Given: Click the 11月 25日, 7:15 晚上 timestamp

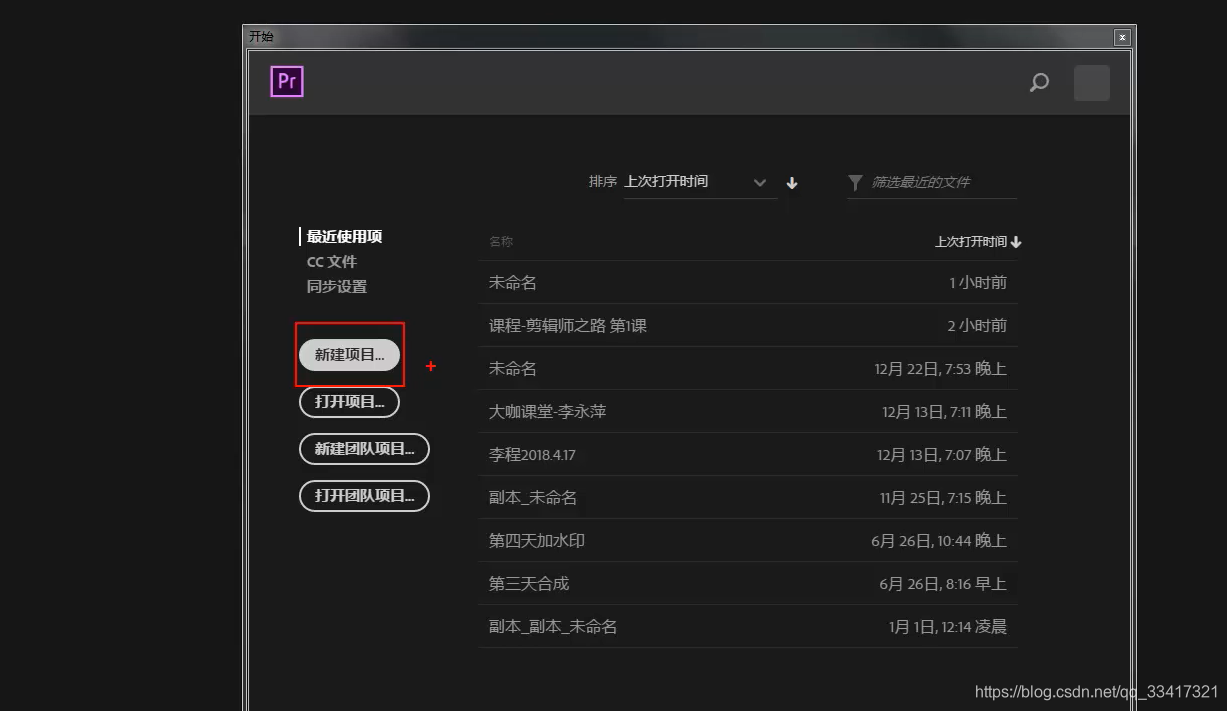Looking at the screenshot, I should tap(943, 498).
